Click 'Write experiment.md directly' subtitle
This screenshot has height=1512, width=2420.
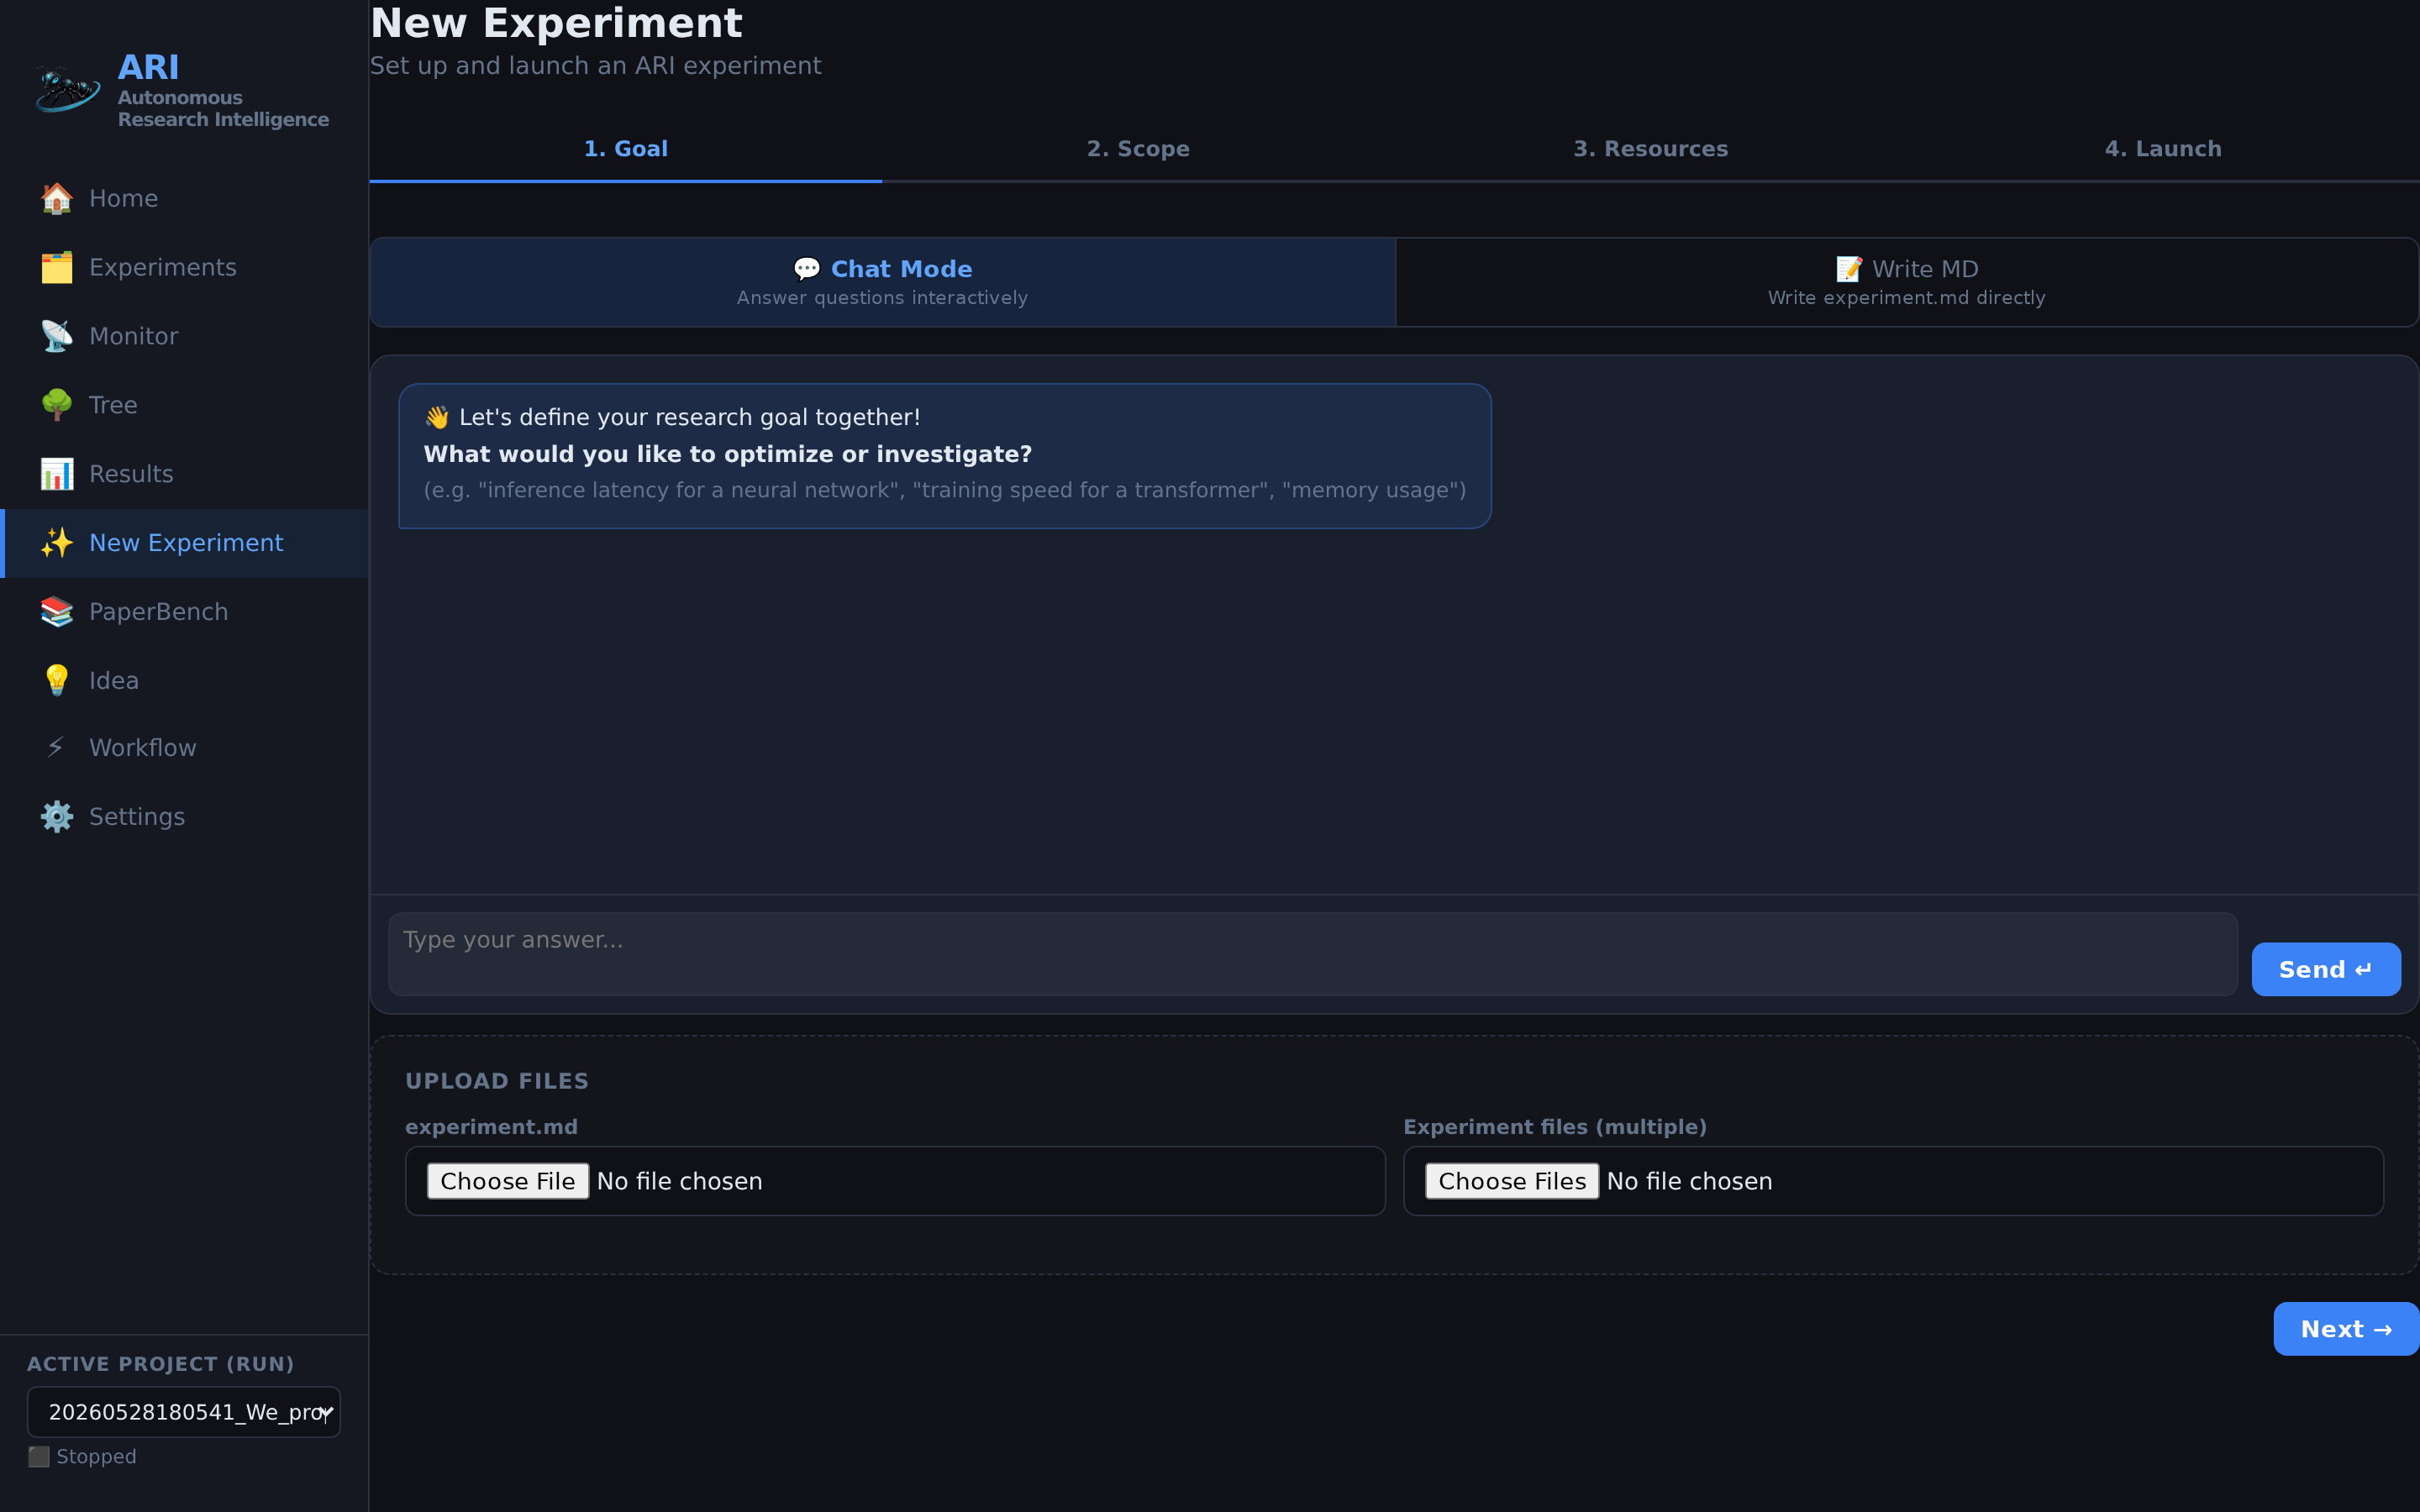(1906, 298)
